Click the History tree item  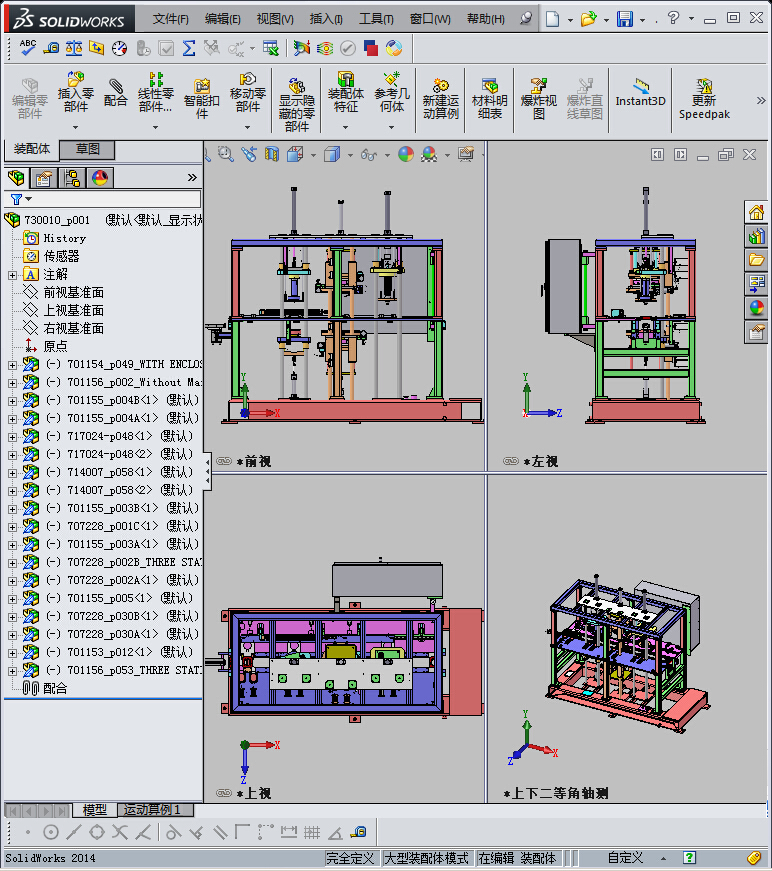click(64, 238)
